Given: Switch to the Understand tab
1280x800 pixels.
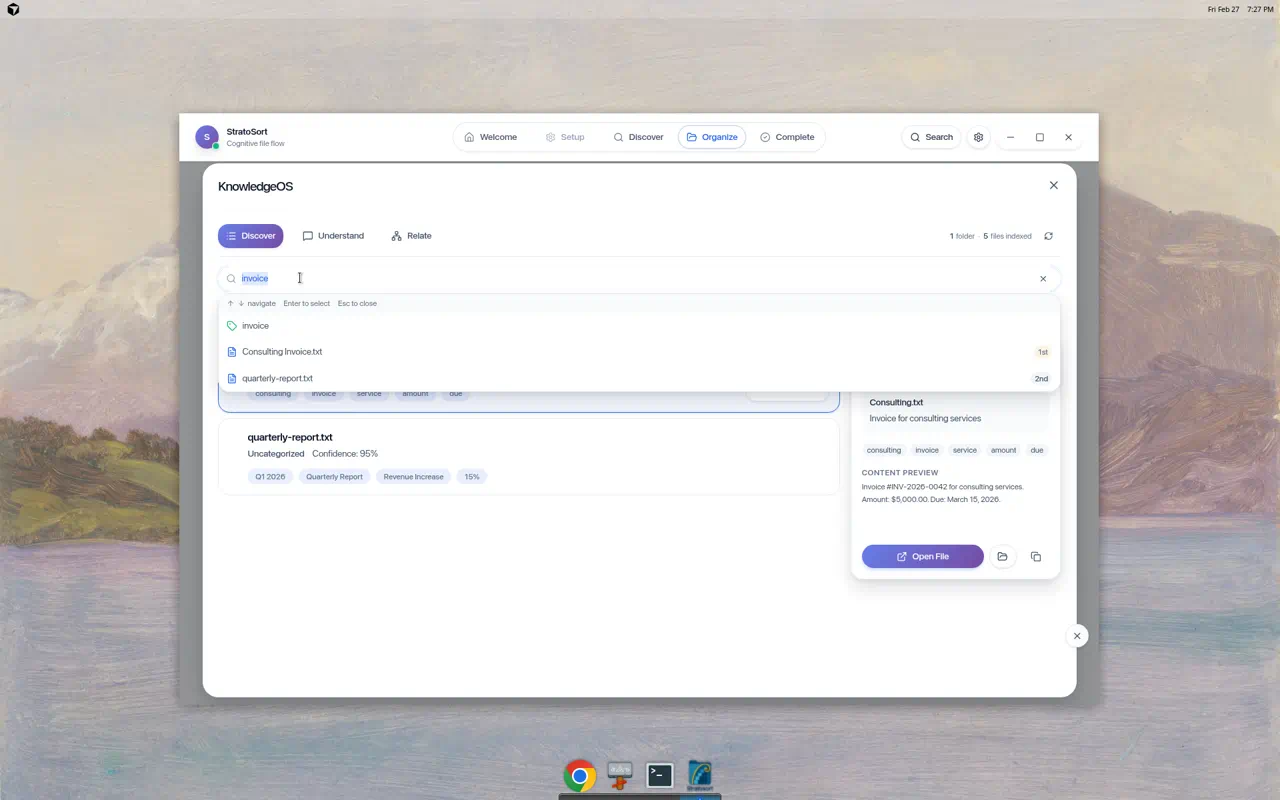Looking at the screenshot, I should (333, 235).
